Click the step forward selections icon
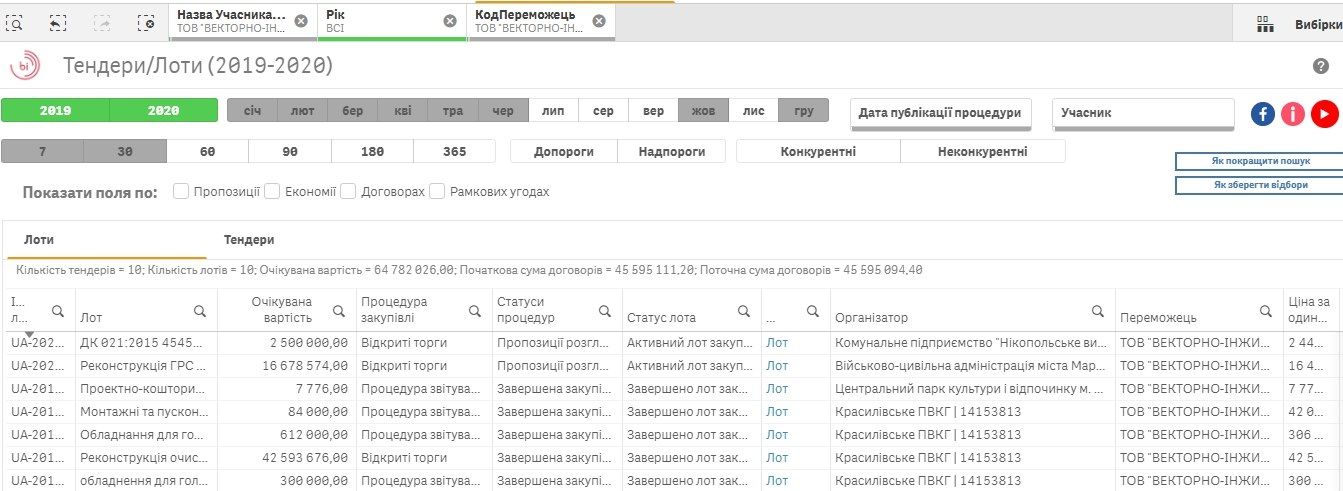The width and height of the screenshot is (1343, 491). pos(102,21)
